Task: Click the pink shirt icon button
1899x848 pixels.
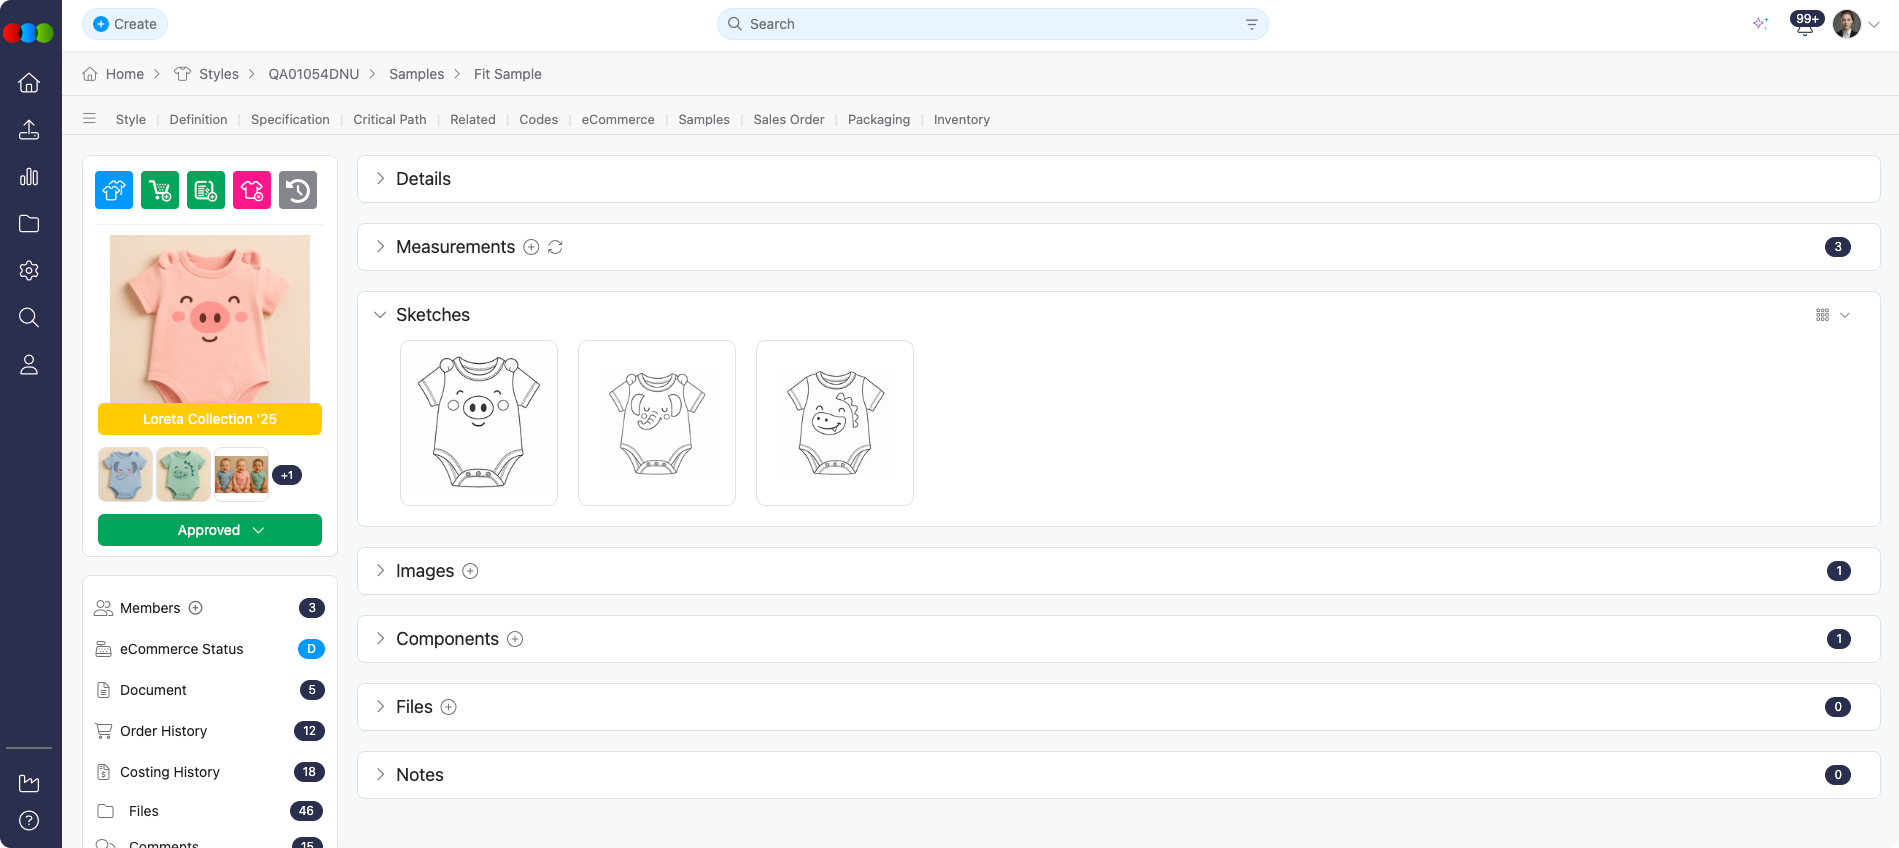Action: 252,190
